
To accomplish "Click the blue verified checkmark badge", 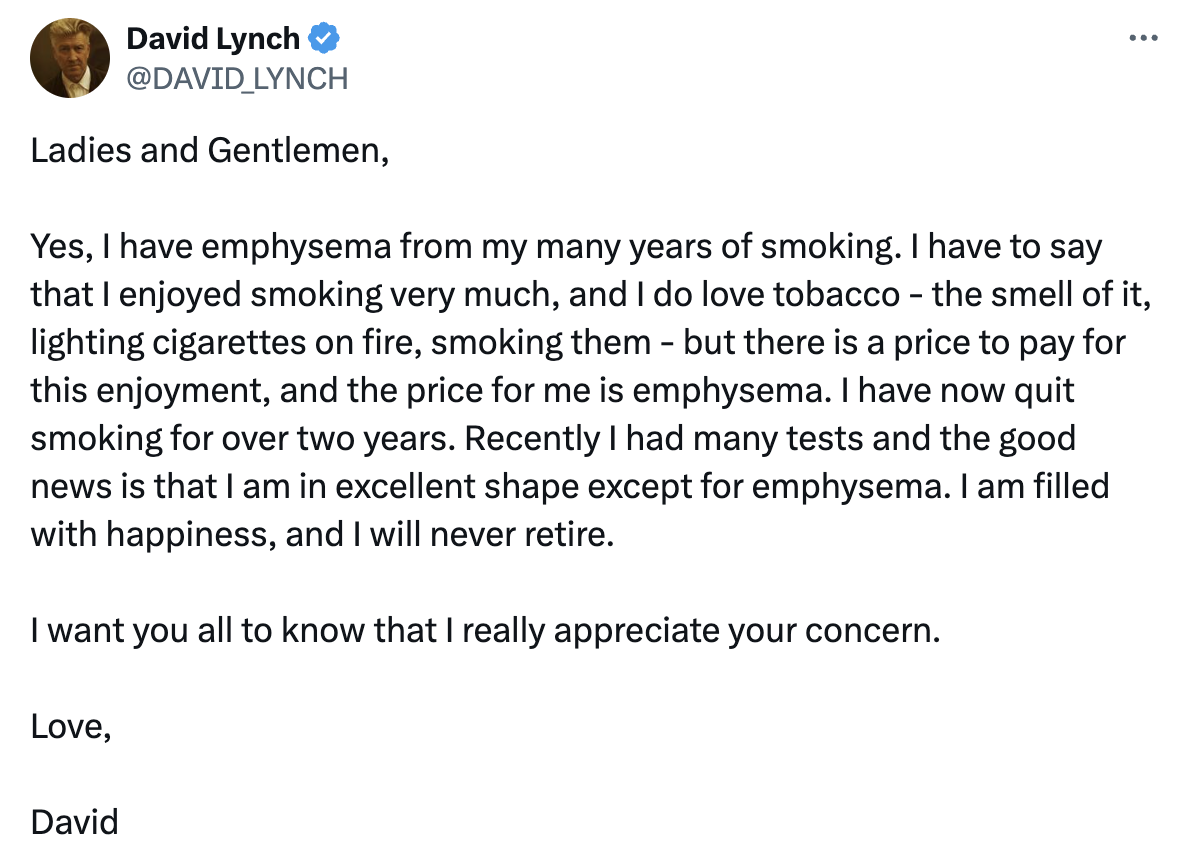I will click(324, 39).
